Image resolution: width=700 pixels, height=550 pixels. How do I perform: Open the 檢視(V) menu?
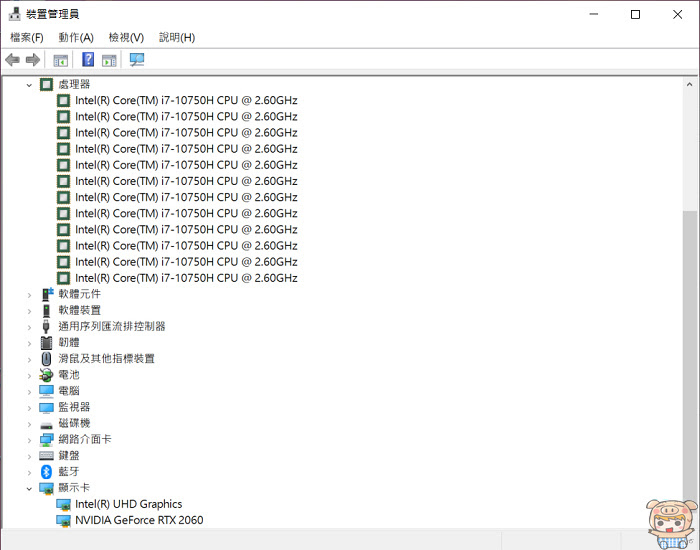click(x=126, y=38)
